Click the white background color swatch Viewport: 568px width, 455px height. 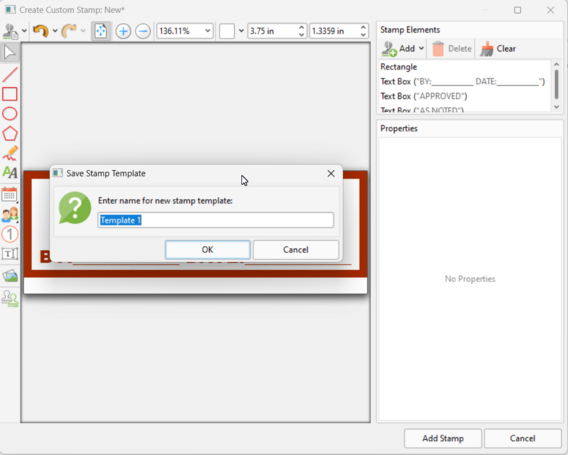click(227, 31)
